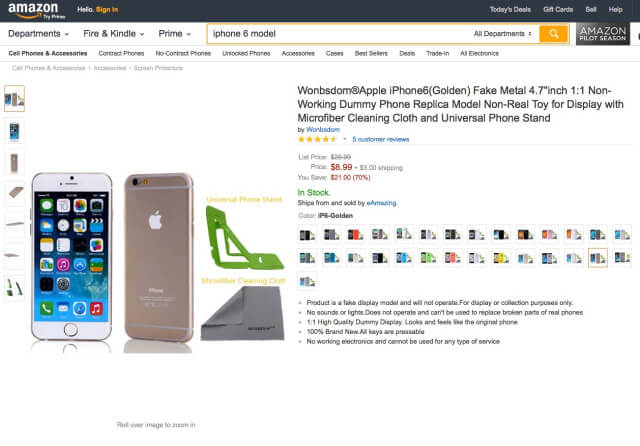Image resolution: width=640 pixels, height=446 pixels.
Task: Open the All Departments search filter
Action: coord(503,34)
